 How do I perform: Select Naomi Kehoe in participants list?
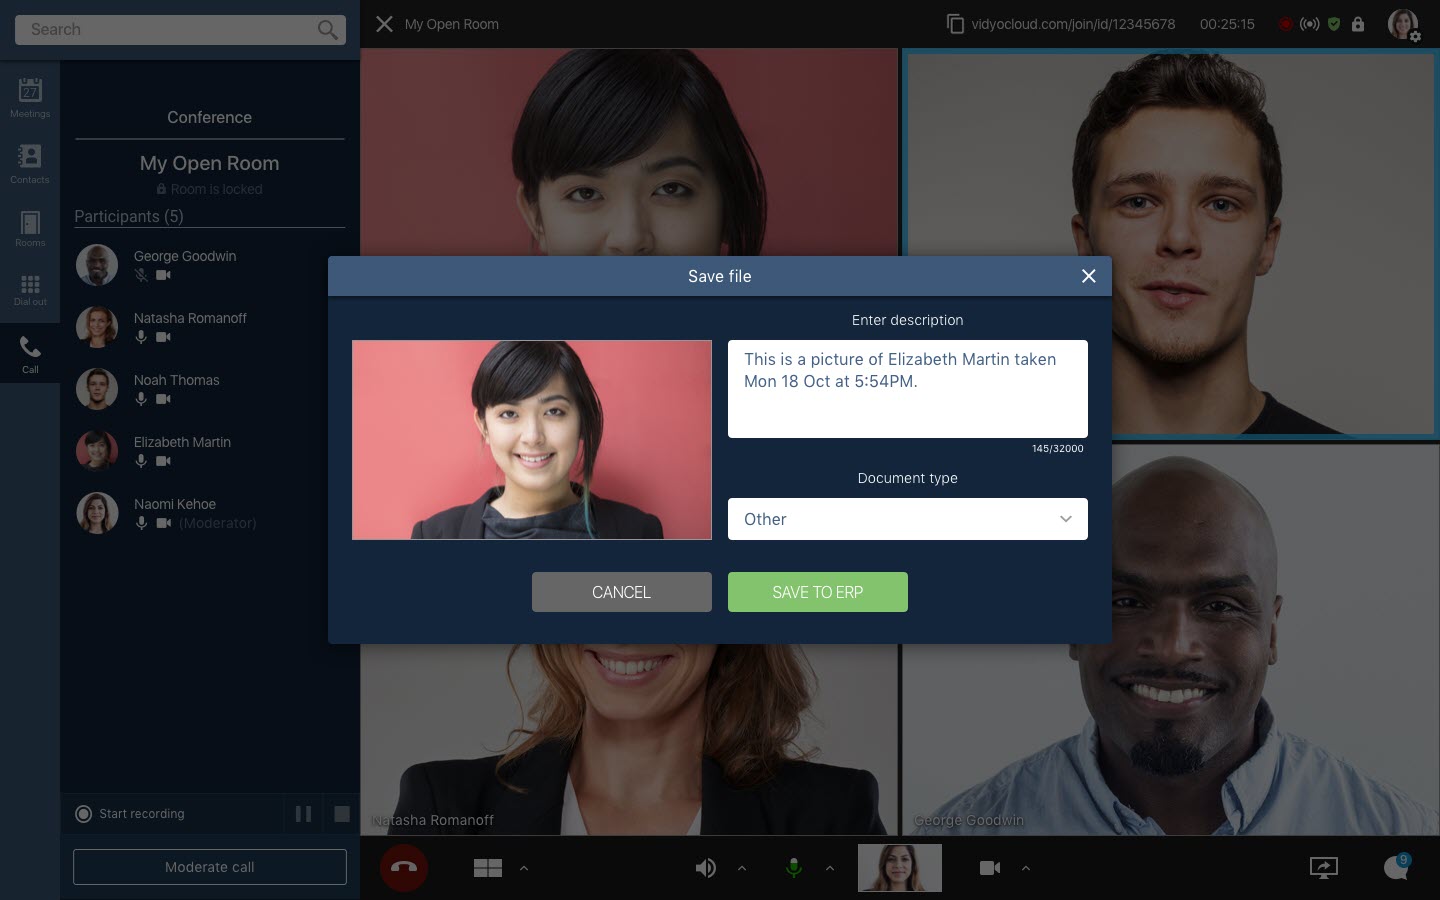(210, 513)
